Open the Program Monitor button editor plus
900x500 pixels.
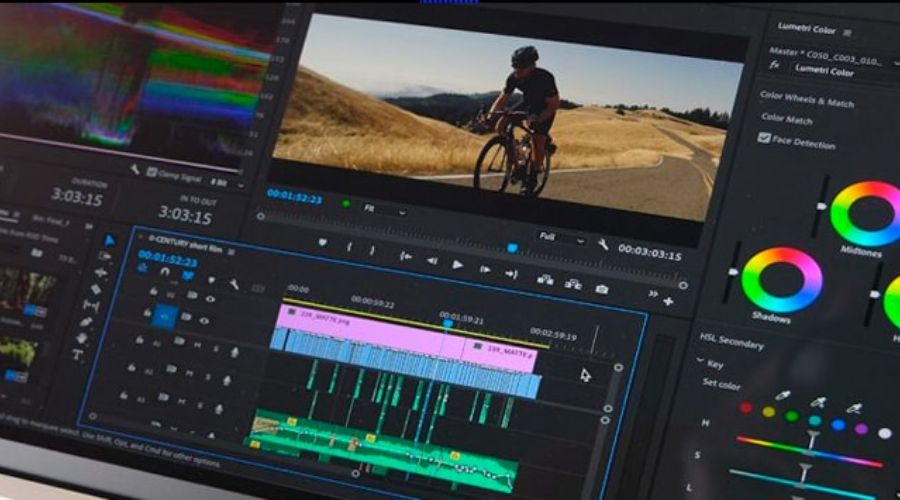tap(669, 301)
